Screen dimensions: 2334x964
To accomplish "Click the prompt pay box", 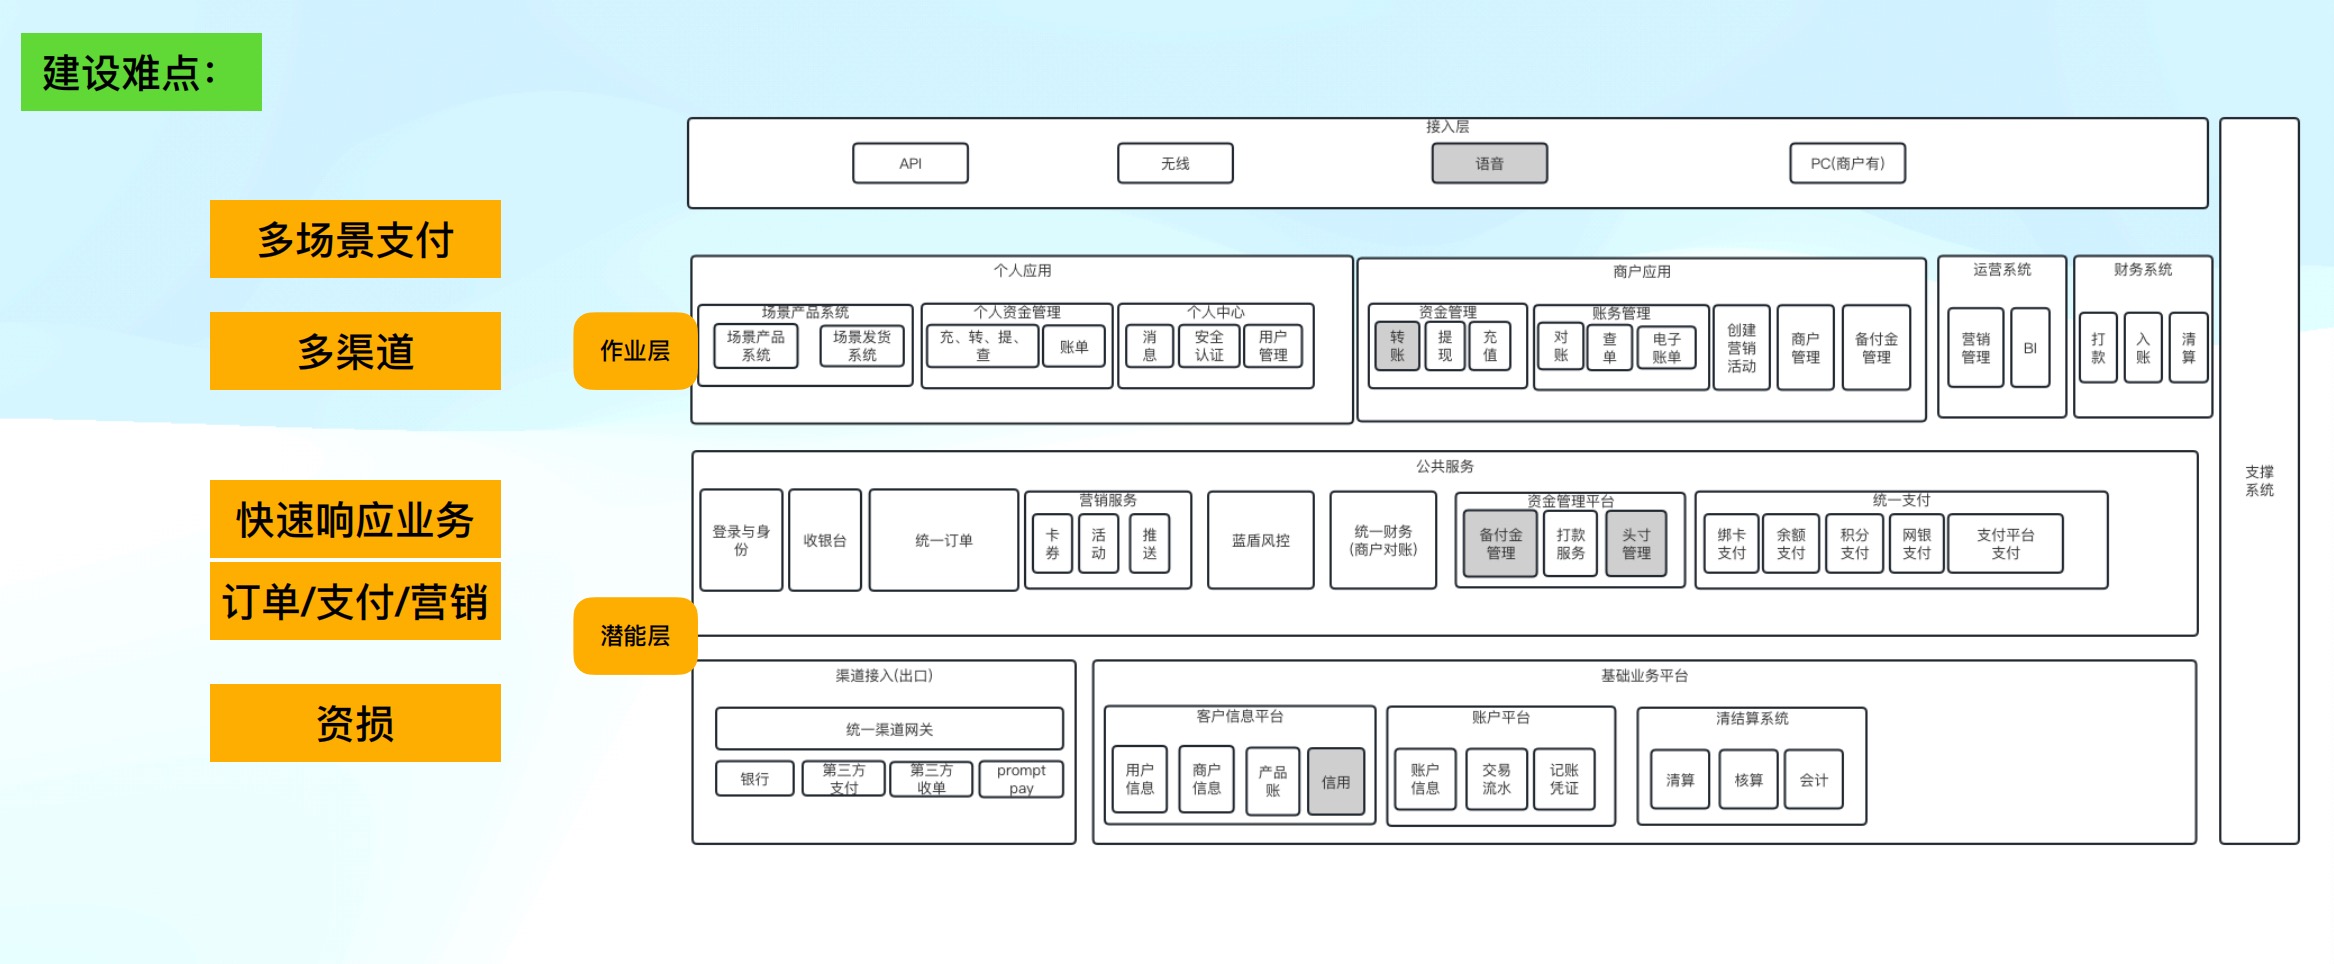I will pyautogui.click(x=1021, y=779).
